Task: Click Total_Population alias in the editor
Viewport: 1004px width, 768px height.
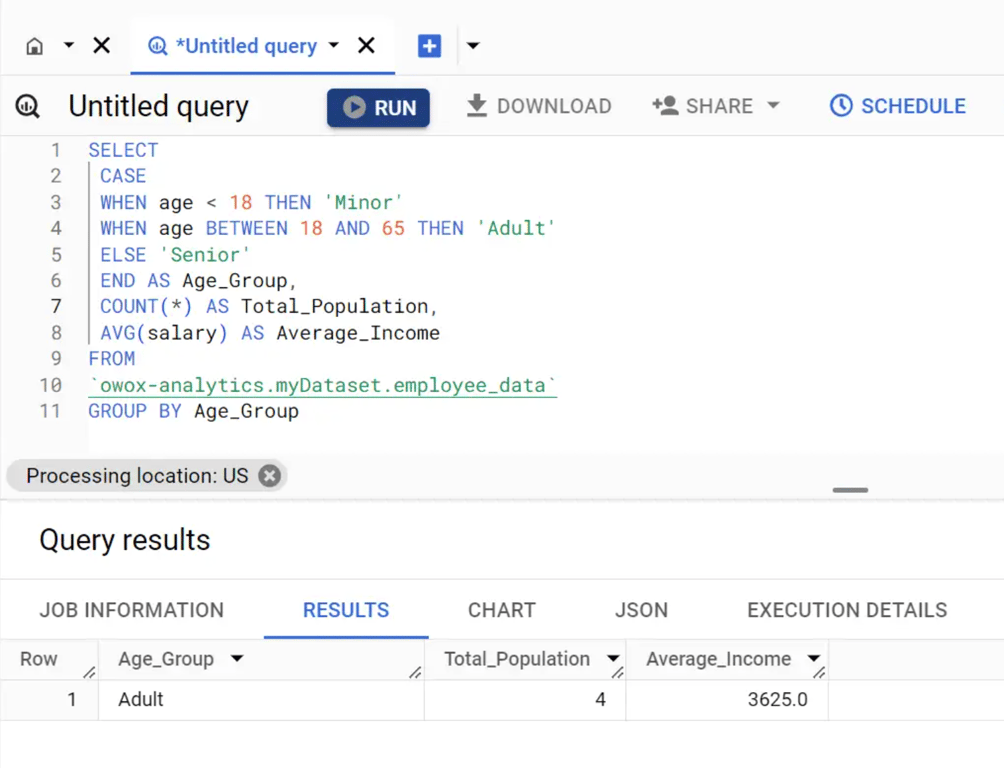Action: click(x=334, y=306)
